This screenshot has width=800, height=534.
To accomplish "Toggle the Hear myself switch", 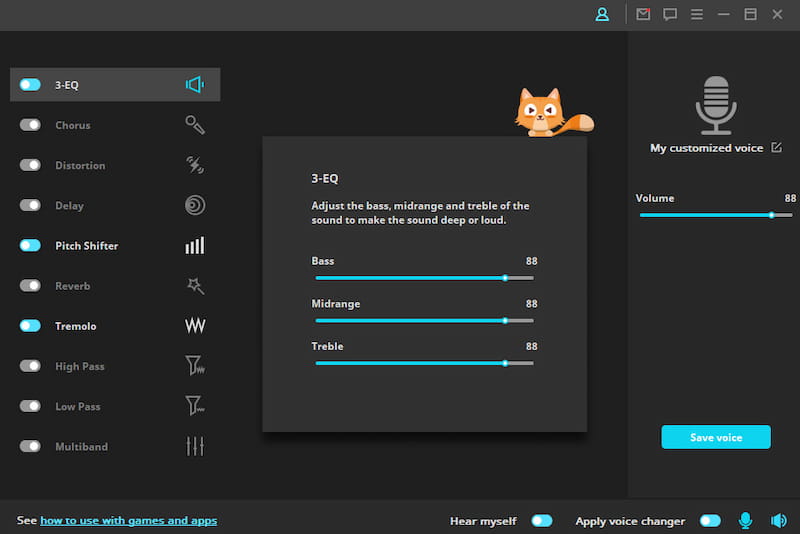I will pos(542,521).
